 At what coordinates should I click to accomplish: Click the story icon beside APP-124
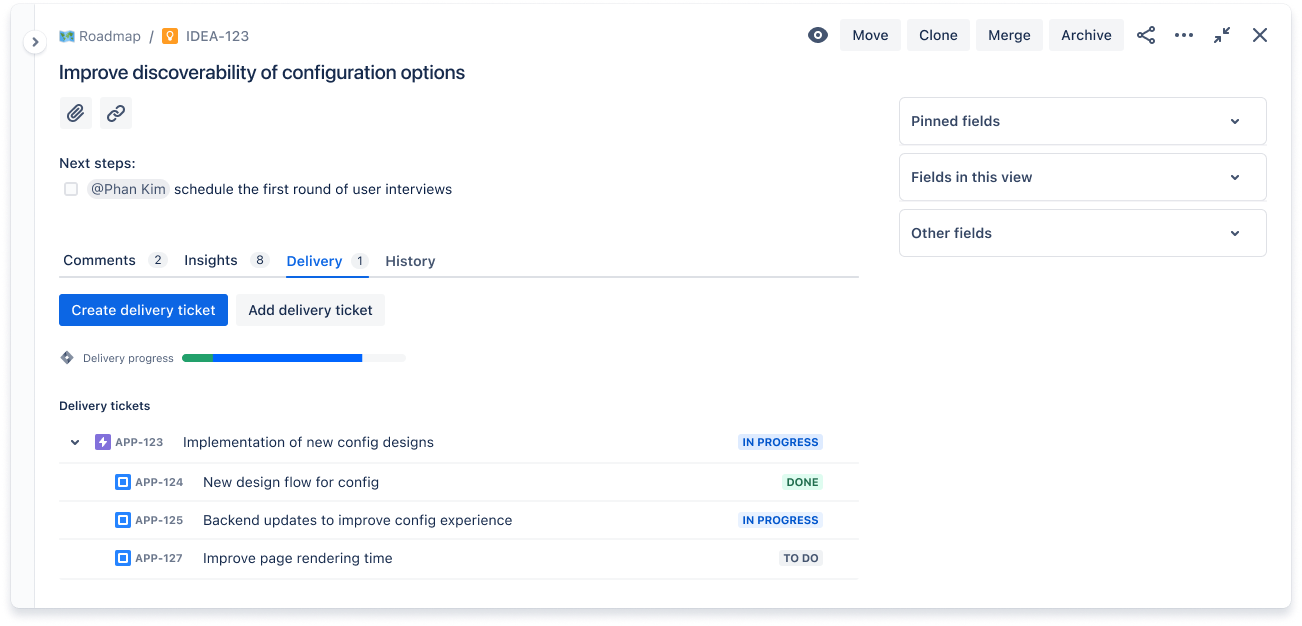pyautogui.click(x=122, y=481)
